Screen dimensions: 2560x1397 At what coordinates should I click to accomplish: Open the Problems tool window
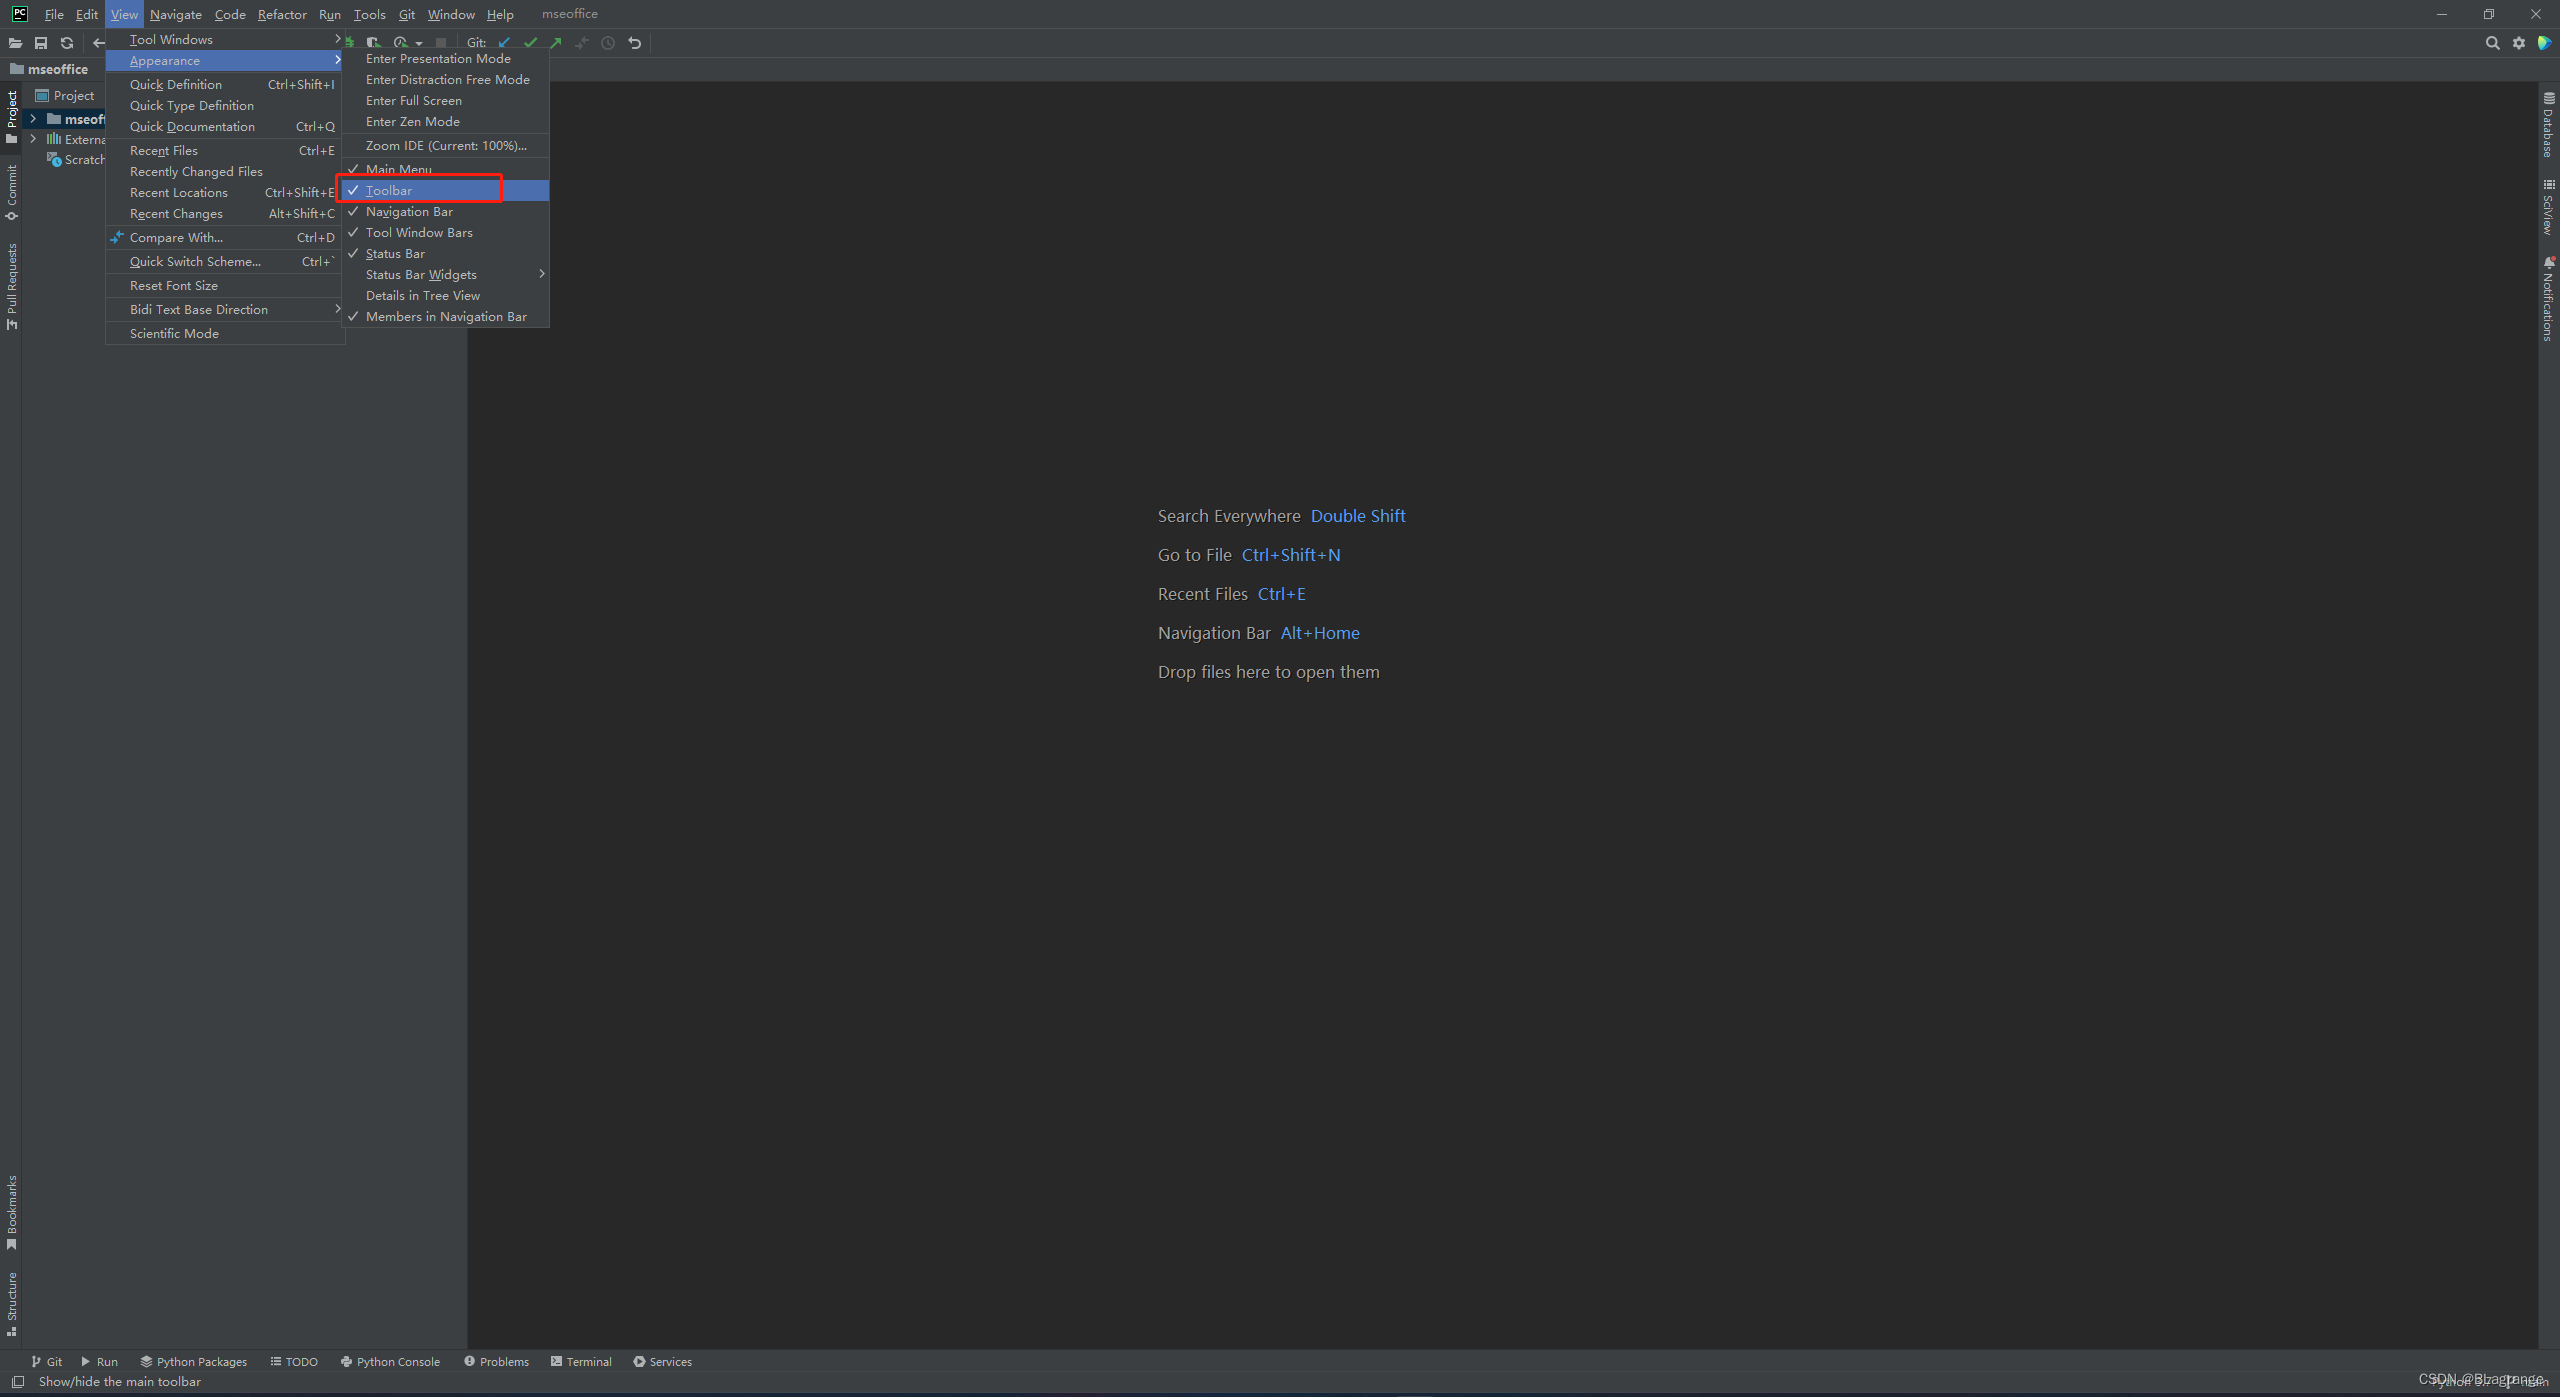(497, 1361)
